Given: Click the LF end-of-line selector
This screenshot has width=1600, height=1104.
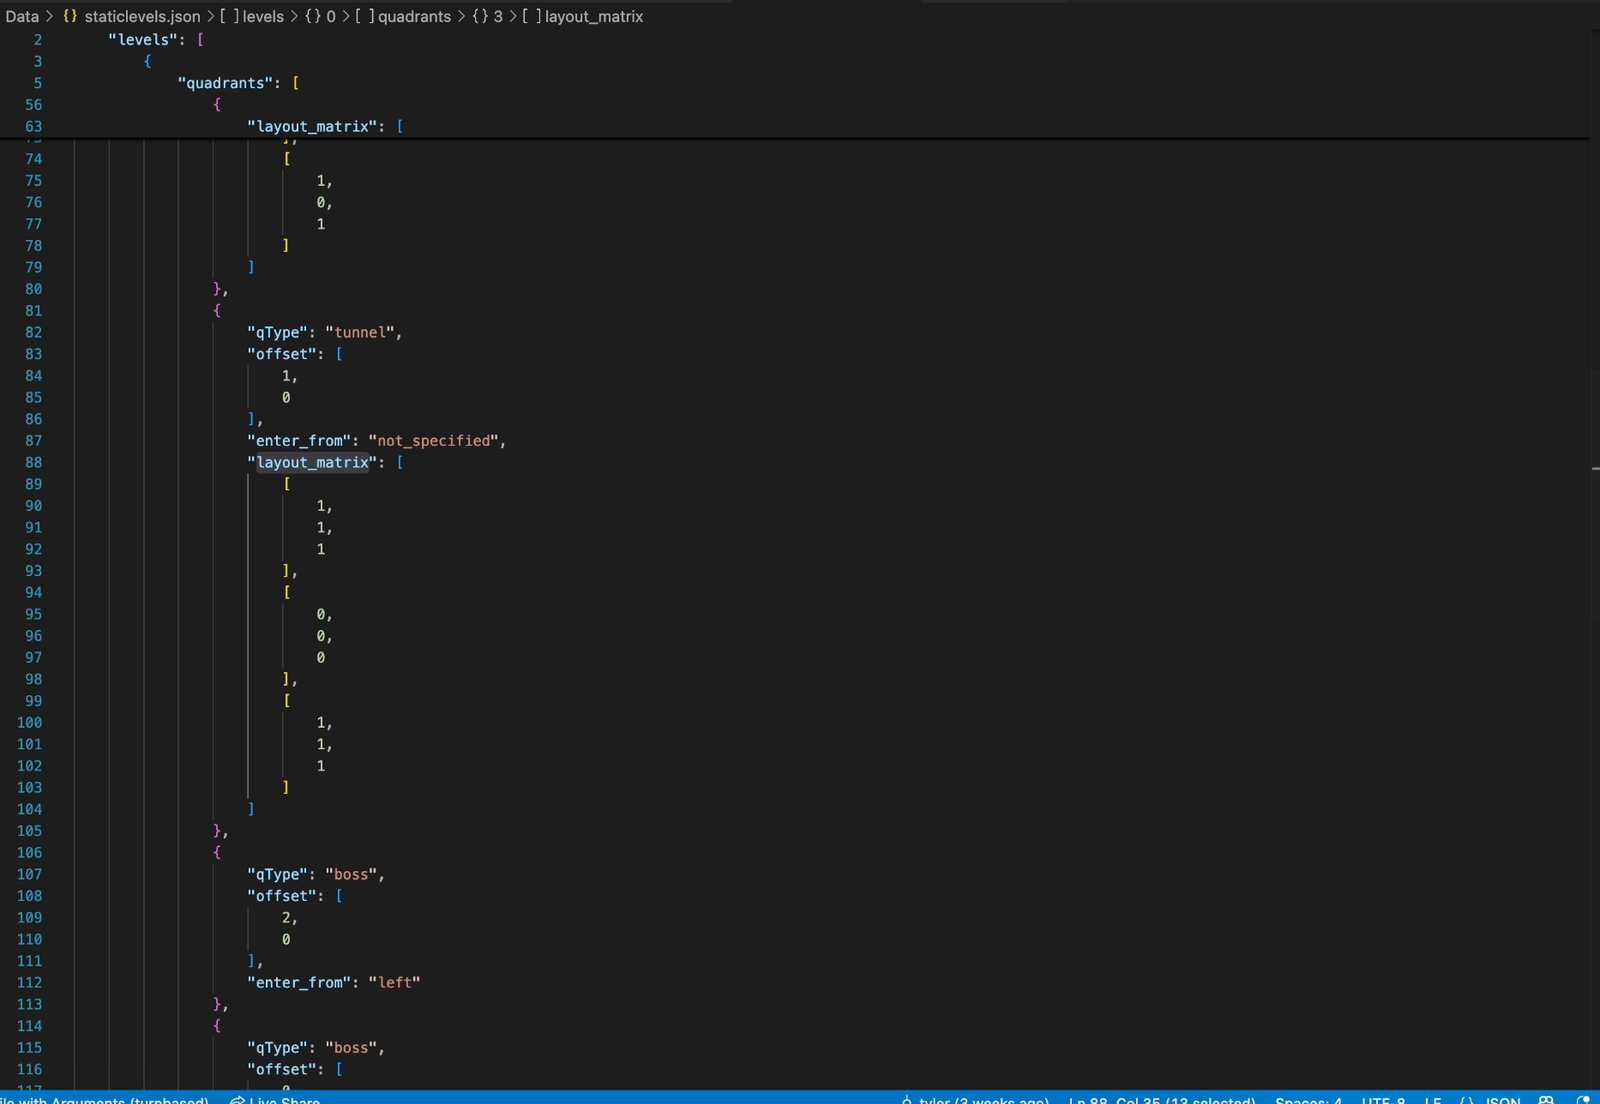Looking at the screenshot, I should [x=1432, y=1099].
